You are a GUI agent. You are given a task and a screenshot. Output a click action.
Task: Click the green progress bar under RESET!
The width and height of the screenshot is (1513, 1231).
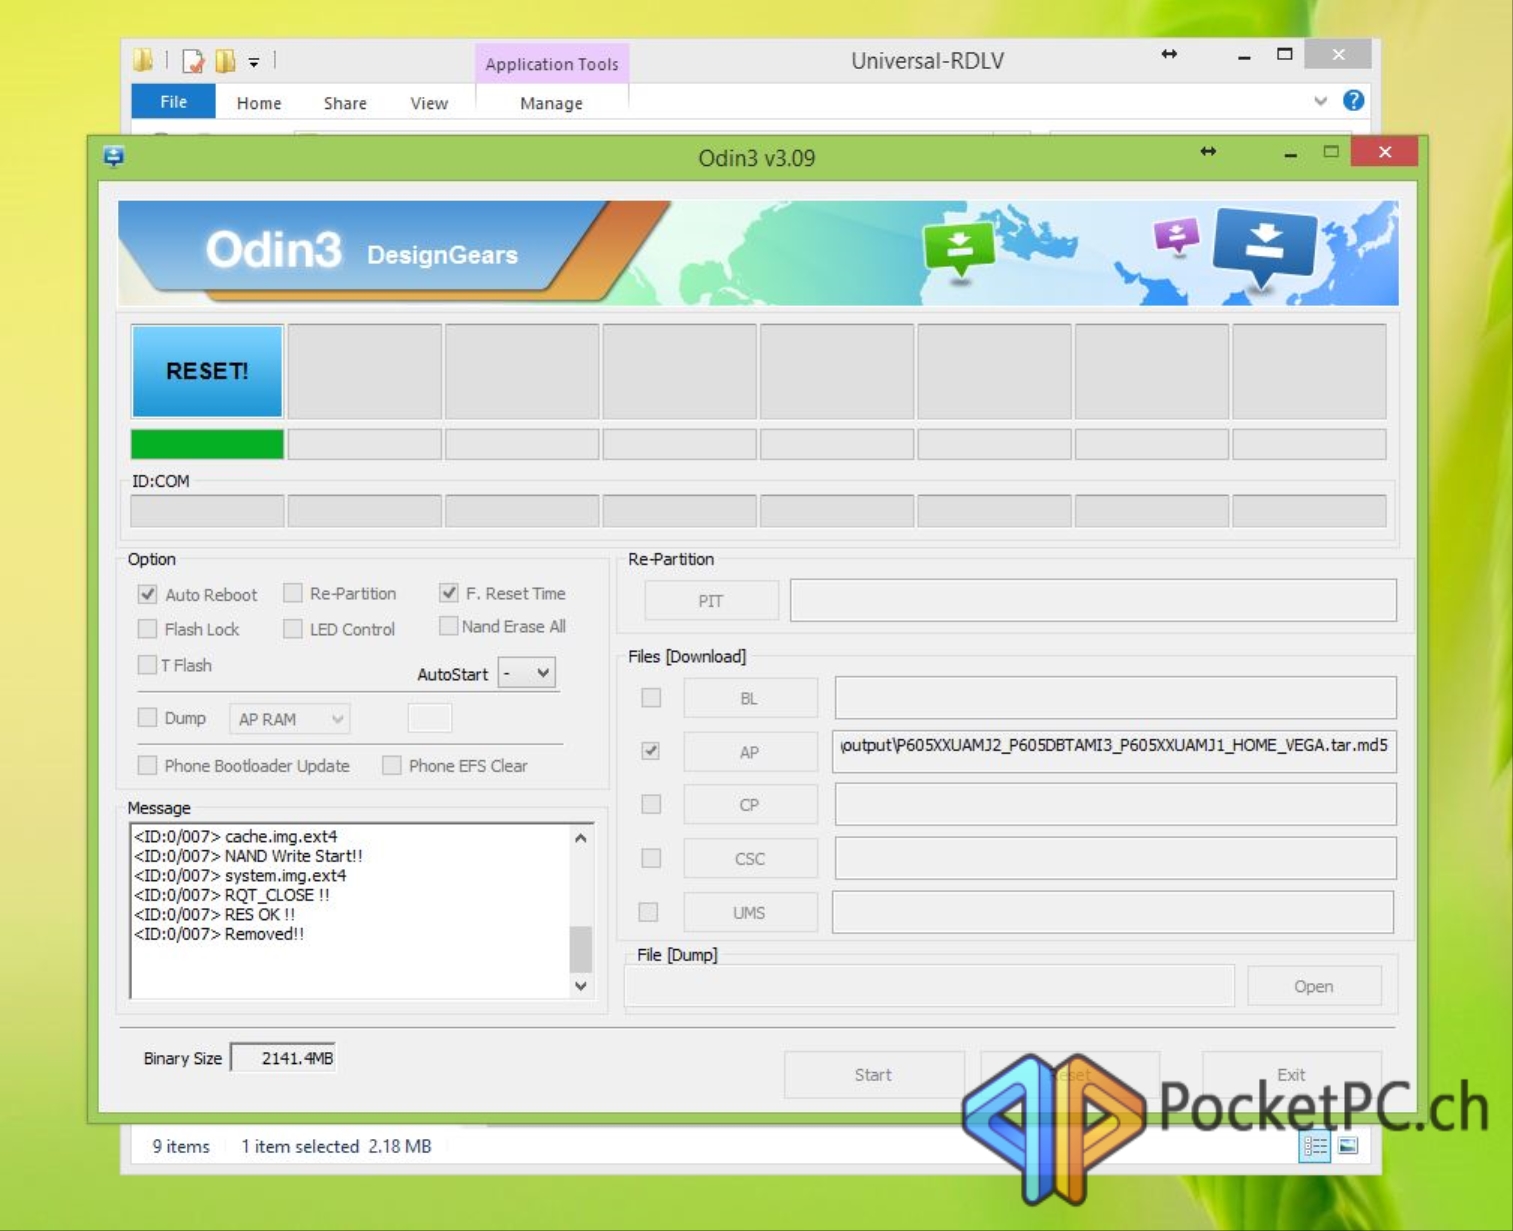pos(207,444)
